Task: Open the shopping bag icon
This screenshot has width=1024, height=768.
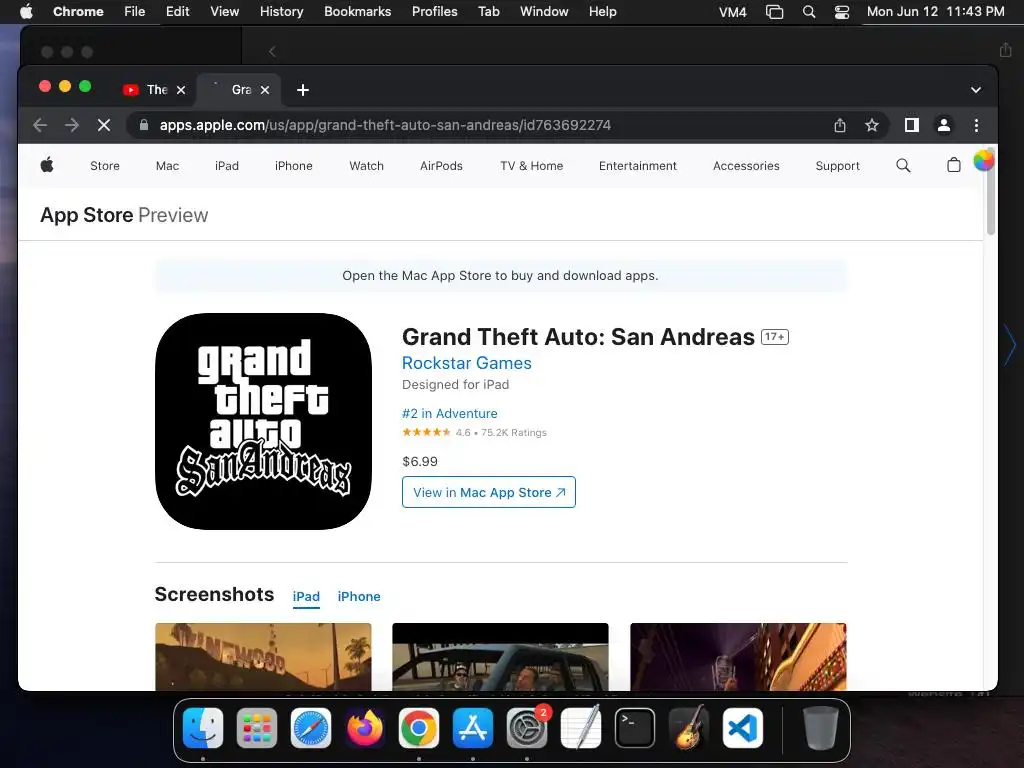Action: tap(953, 165)
